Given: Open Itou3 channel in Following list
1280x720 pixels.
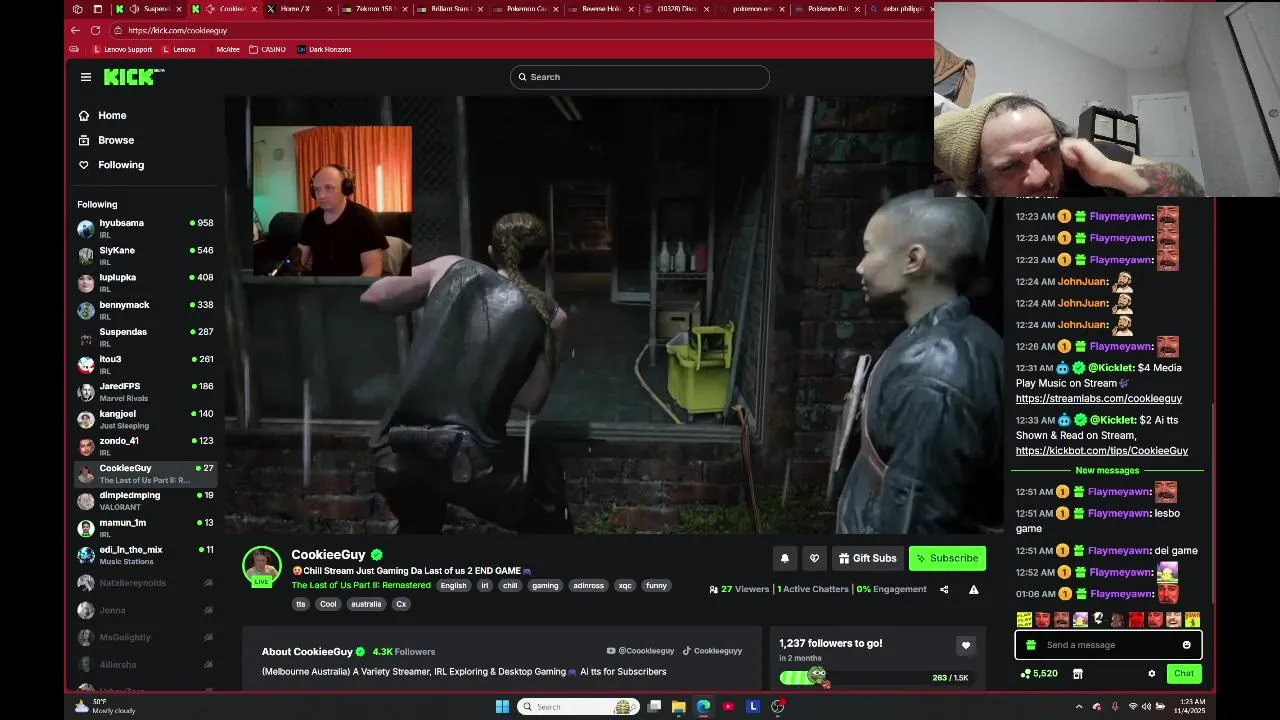Looking at the screenshot, I should click(146, 364).
